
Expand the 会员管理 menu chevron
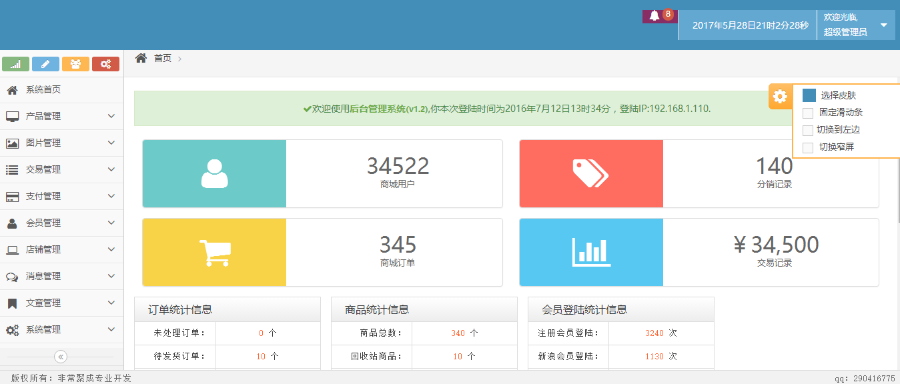click(111, 223)
